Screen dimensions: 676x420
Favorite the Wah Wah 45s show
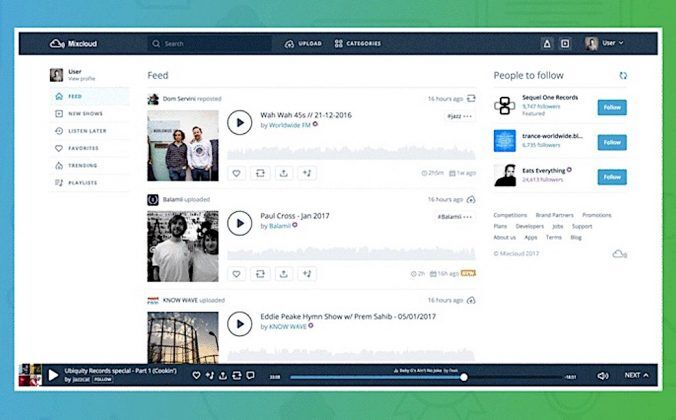click(236, 173)
